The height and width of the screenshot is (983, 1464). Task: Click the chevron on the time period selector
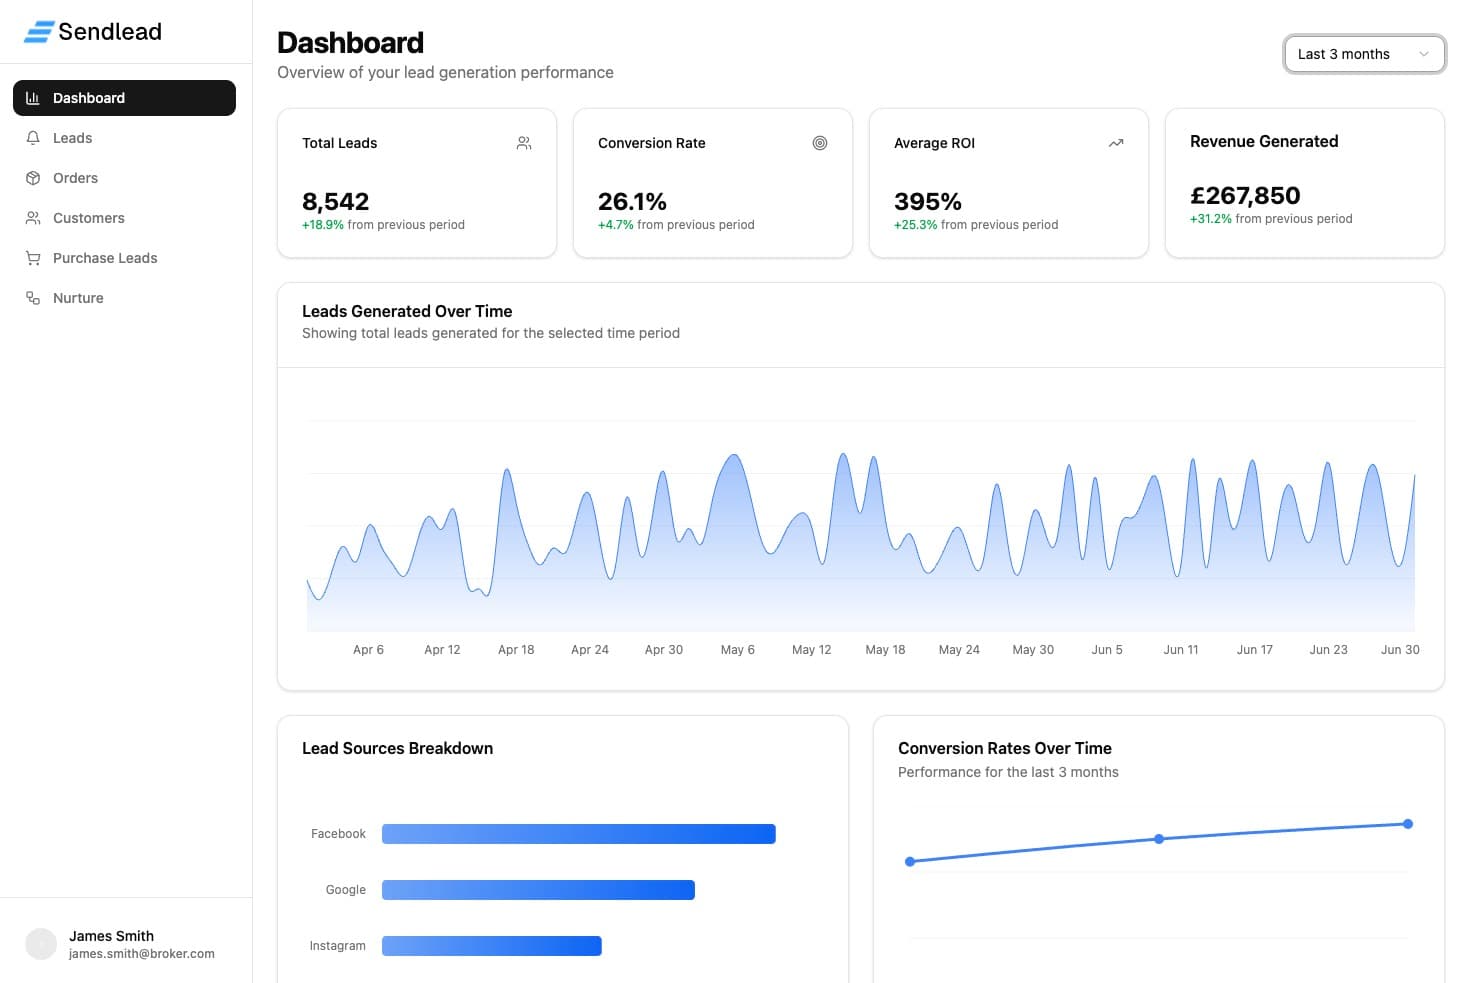pos(1424,54)
